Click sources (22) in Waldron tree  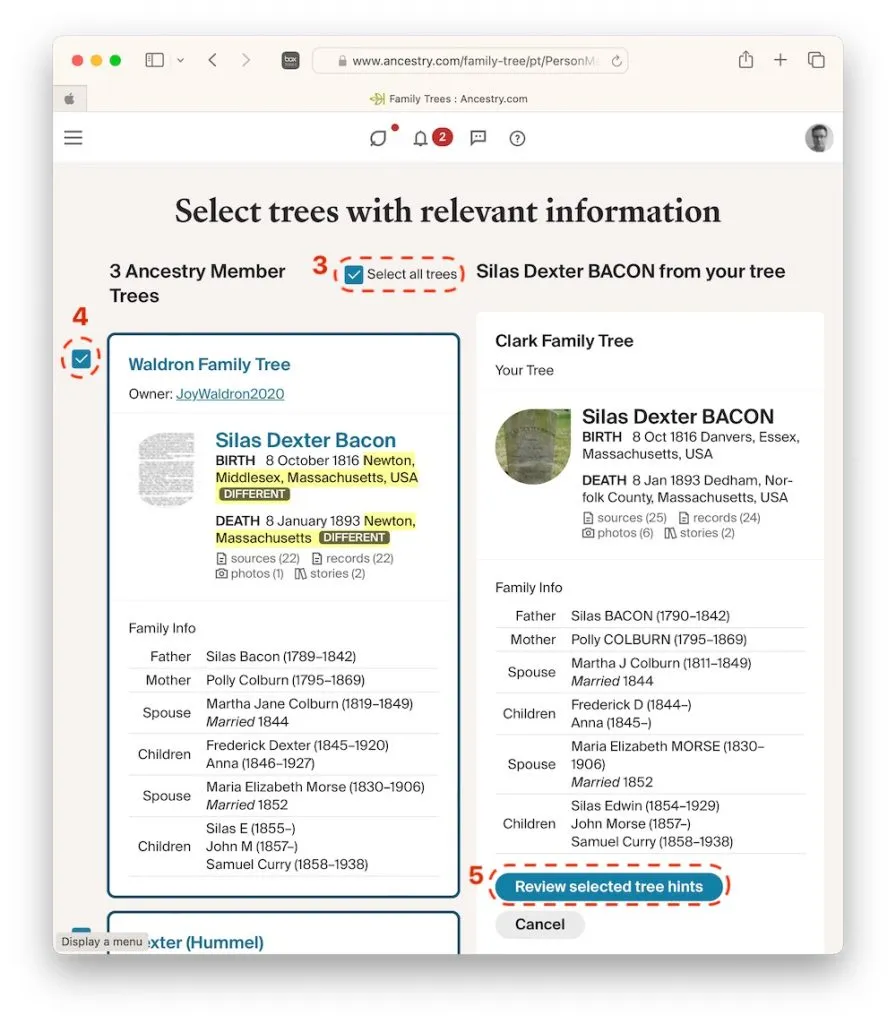tap(258, 558)
